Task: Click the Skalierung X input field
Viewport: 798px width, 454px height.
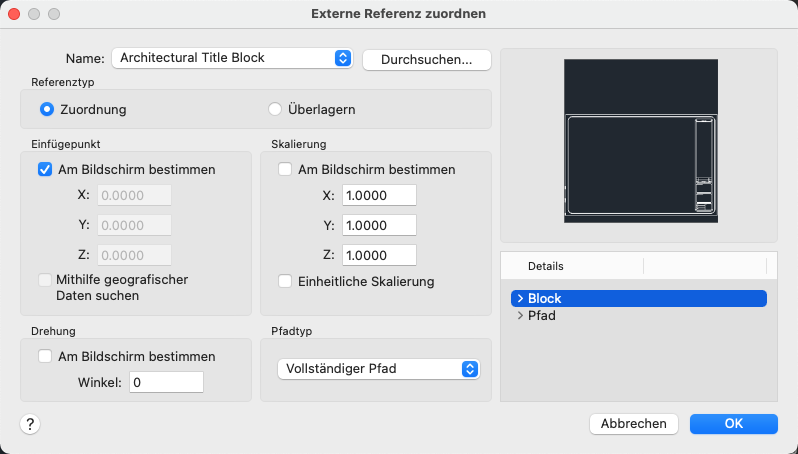Action: click(x=379, y=195)
